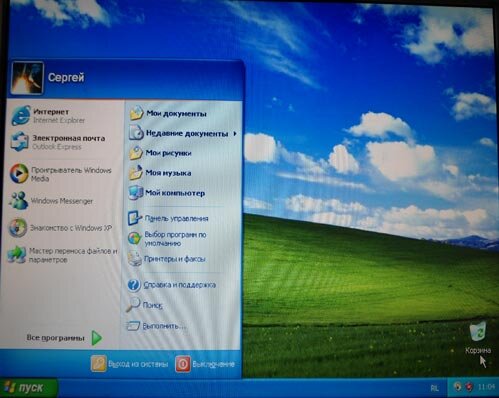Launch Outlook Express e-mail icon

(20, 142)
